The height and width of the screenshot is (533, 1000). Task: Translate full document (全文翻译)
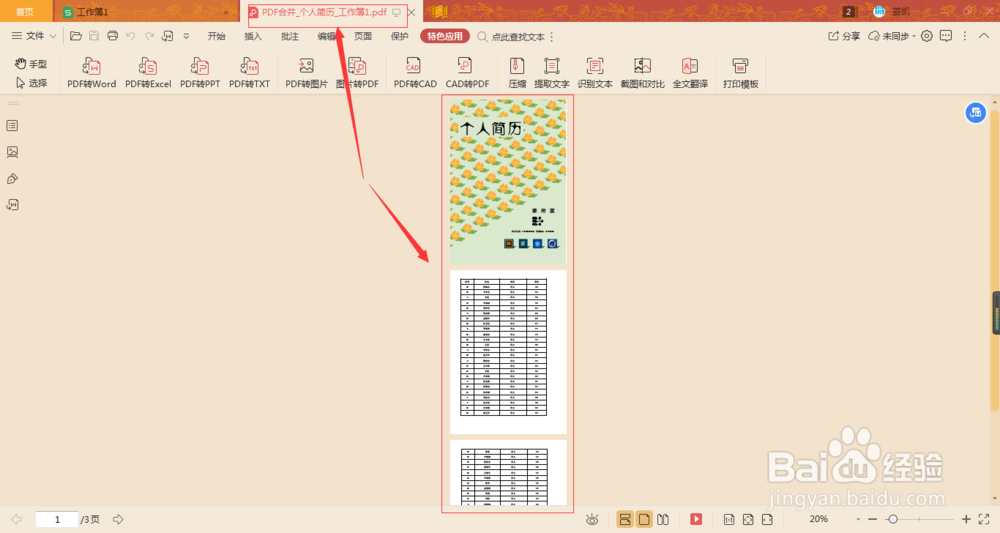click(690, 73)
